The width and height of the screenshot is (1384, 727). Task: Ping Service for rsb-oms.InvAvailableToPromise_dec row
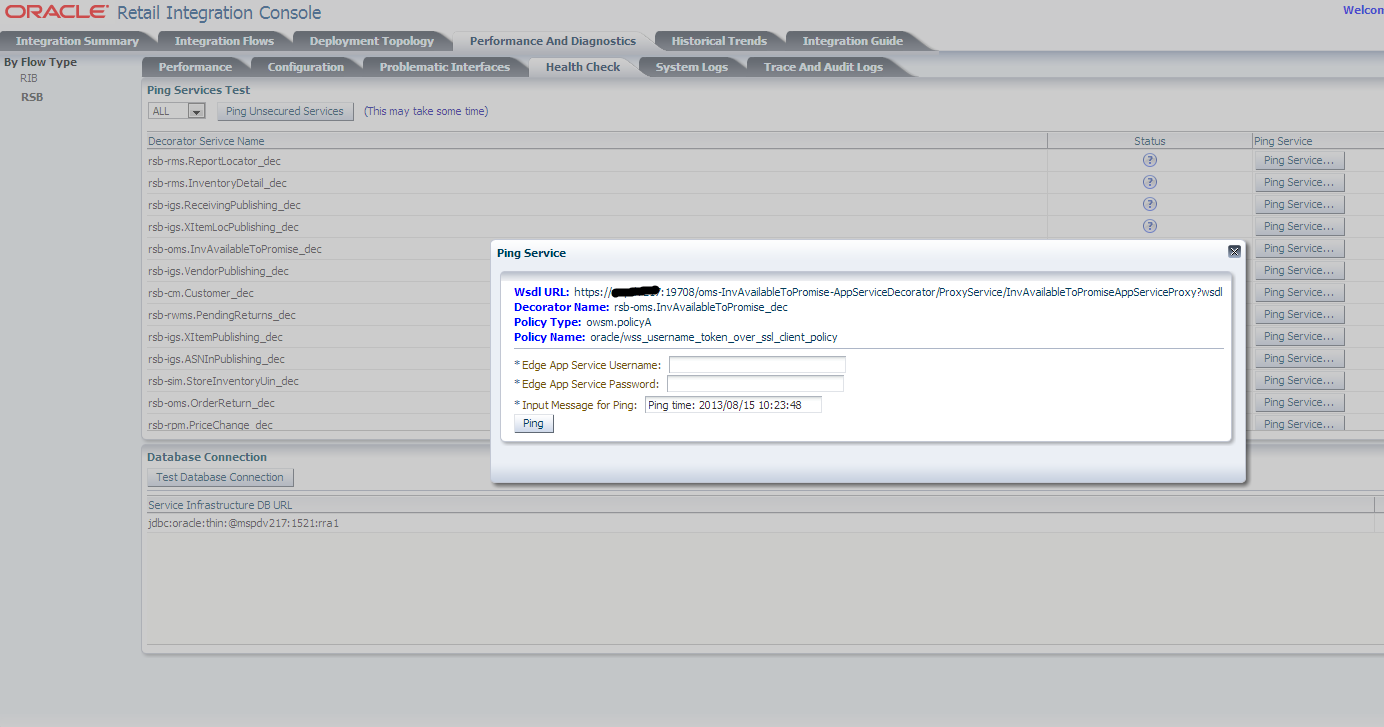pyautogui.click(x=1299, y=248)
